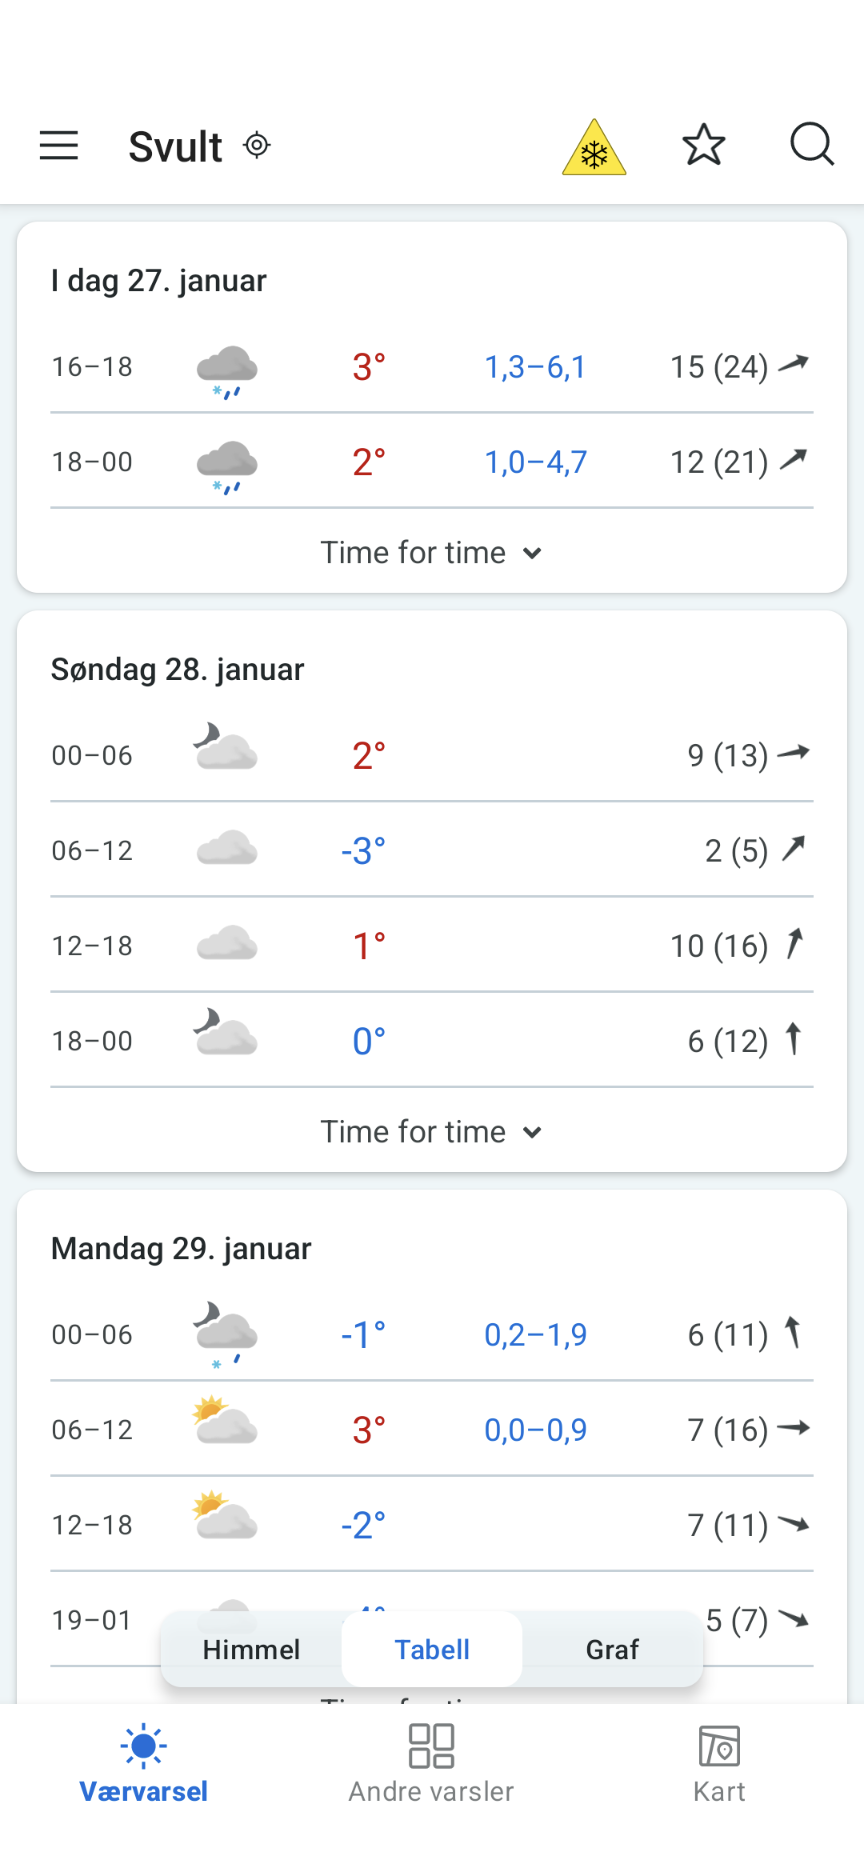Tap the sleet icon for 16–18 today
This screenshot has height=1872, width=864.
click(227, 370)
